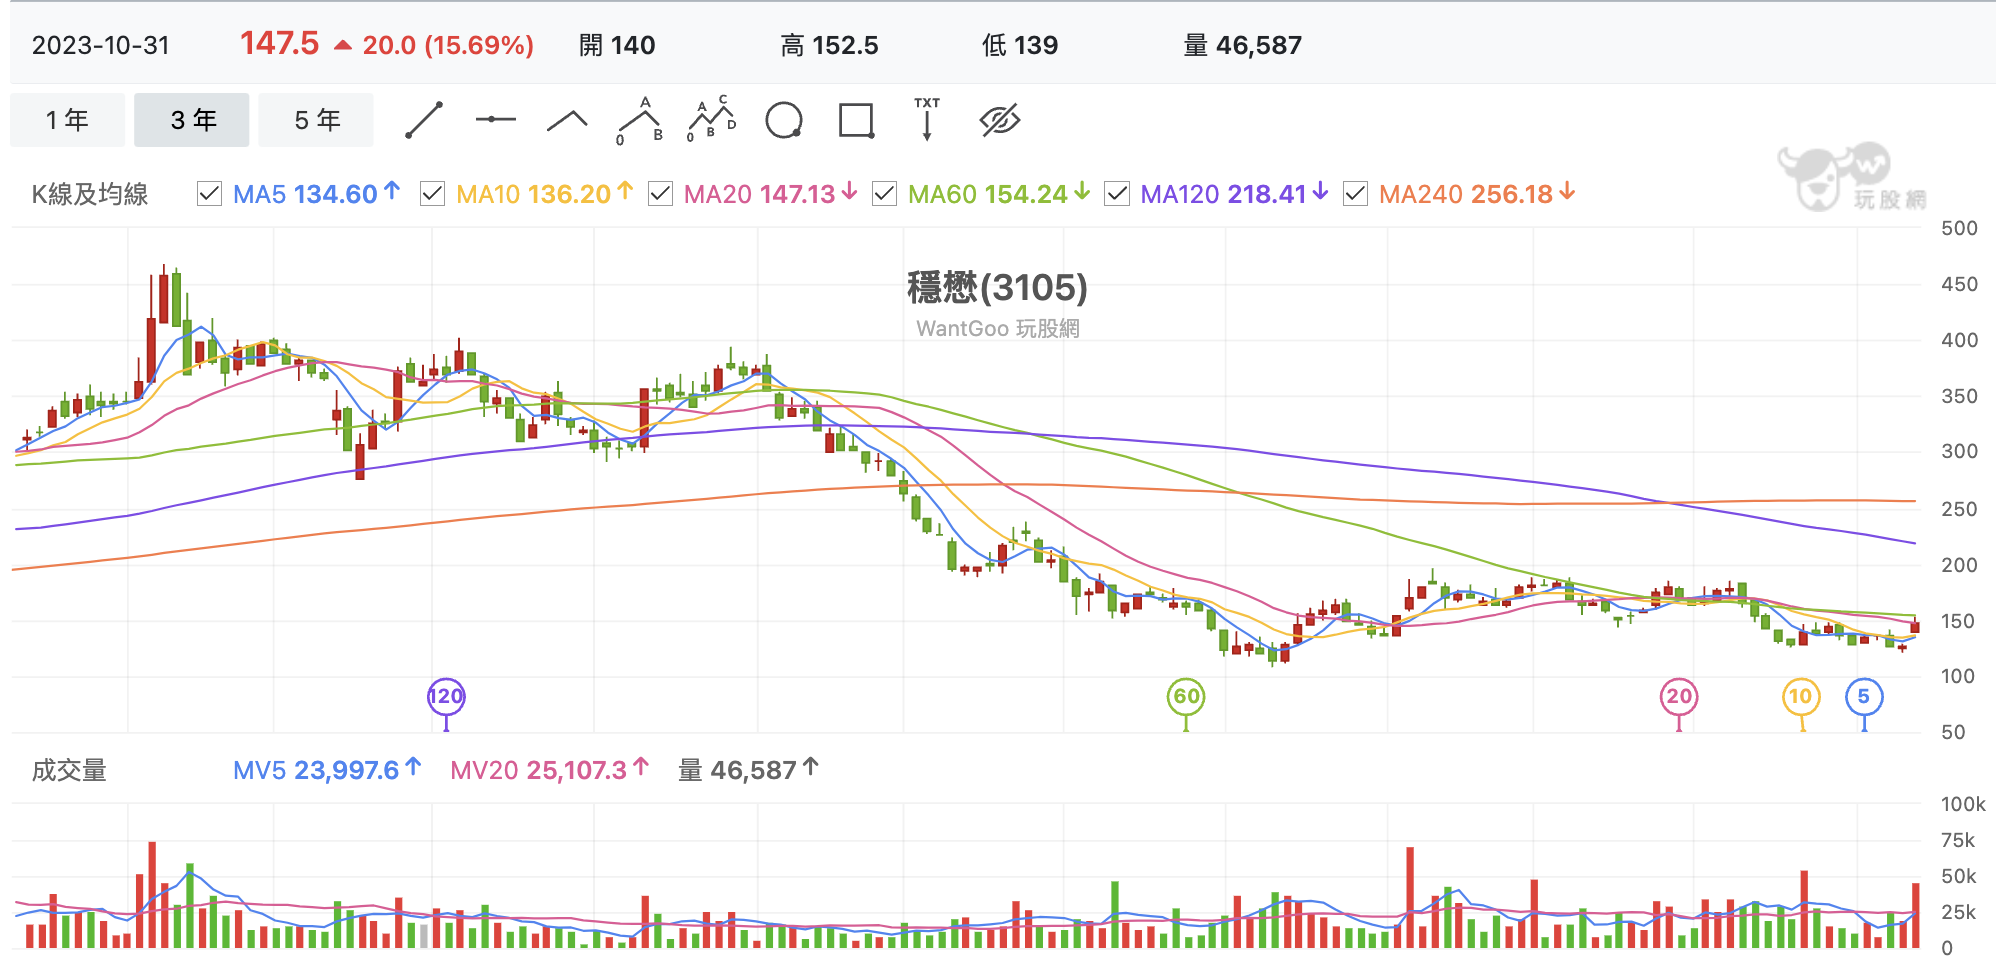Toggle the hide drawings eye icon
1996x972 pixels.
pyautogui.click(x=1000, y=120)
